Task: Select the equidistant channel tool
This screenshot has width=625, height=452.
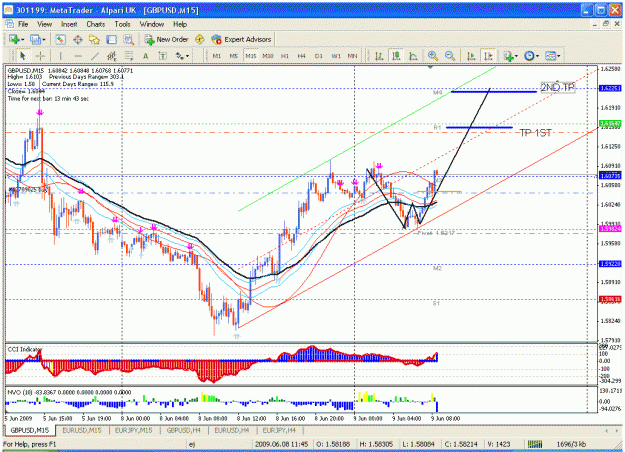Action: [112, 56]
